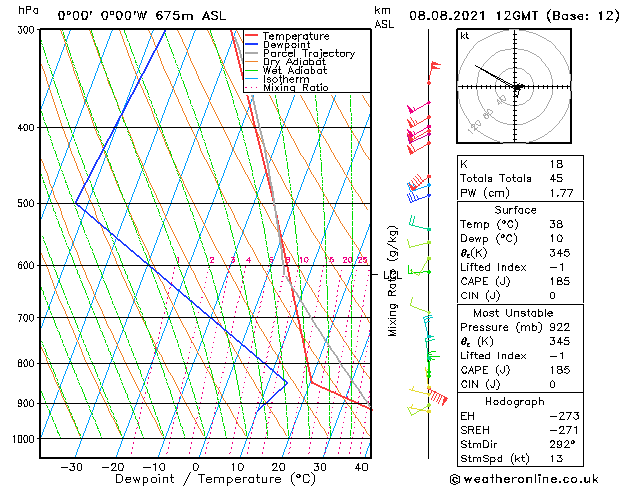Click the 600 hPa pressure label
Viewport: 629px width, 486px height.
point(28,265)
